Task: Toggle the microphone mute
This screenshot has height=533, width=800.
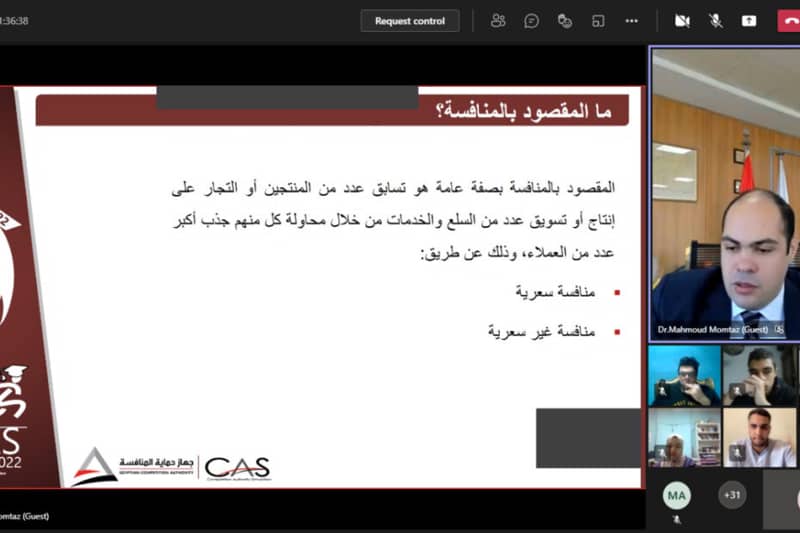Action: (x=716, y=20)
